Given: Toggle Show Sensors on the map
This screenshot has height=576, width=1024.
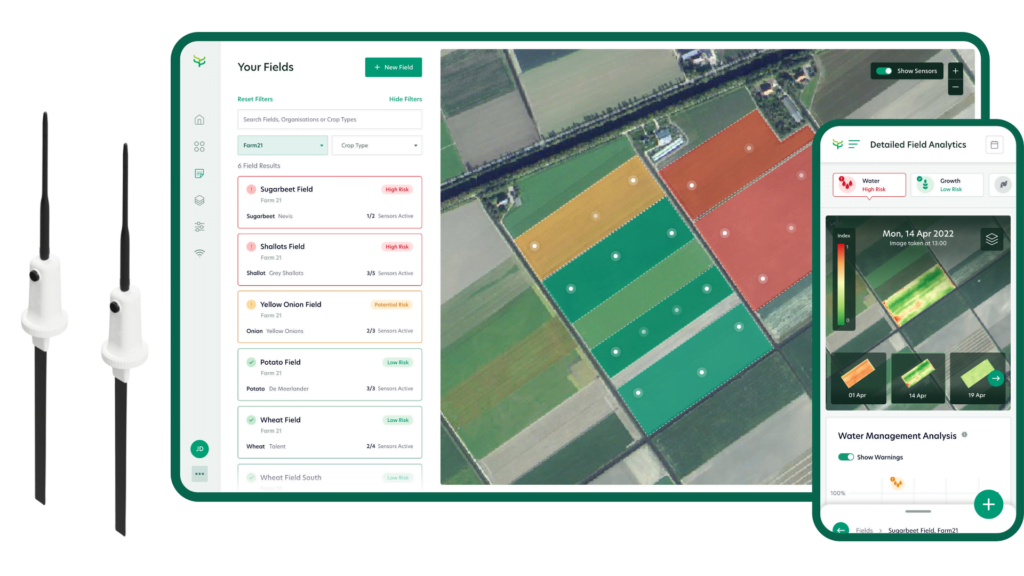Looking at the screenshot, I should pos(884,71).
